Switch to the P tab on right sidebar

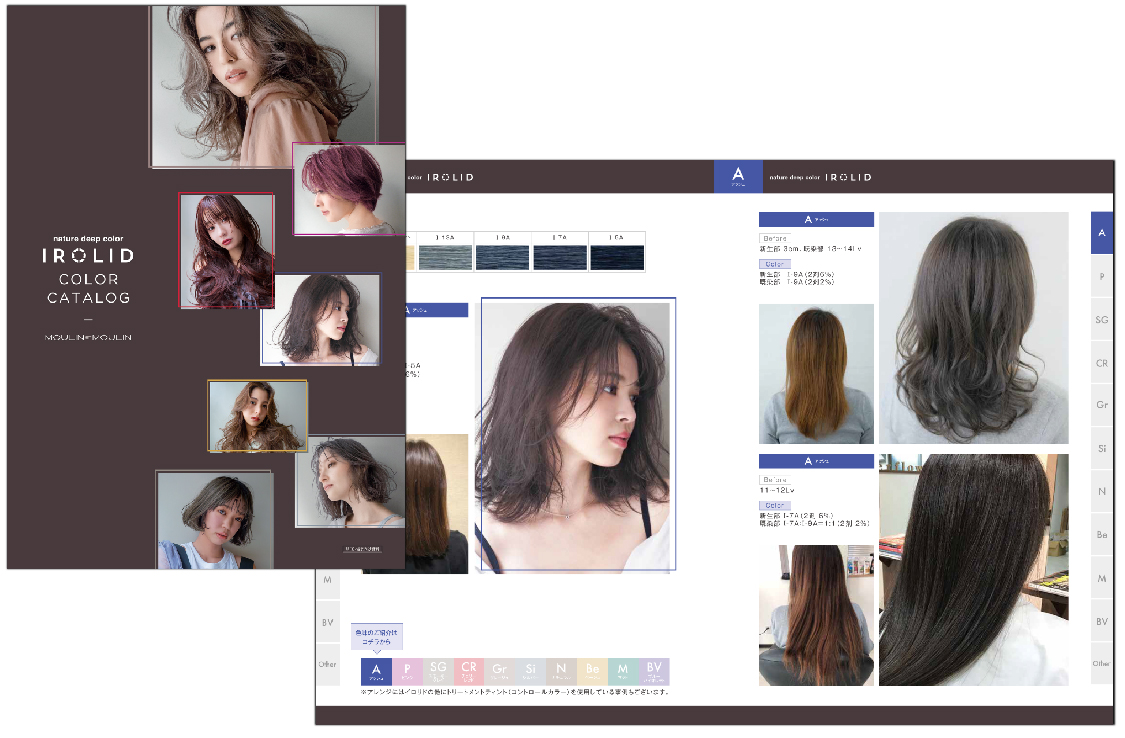click(x=1101, y=276)
